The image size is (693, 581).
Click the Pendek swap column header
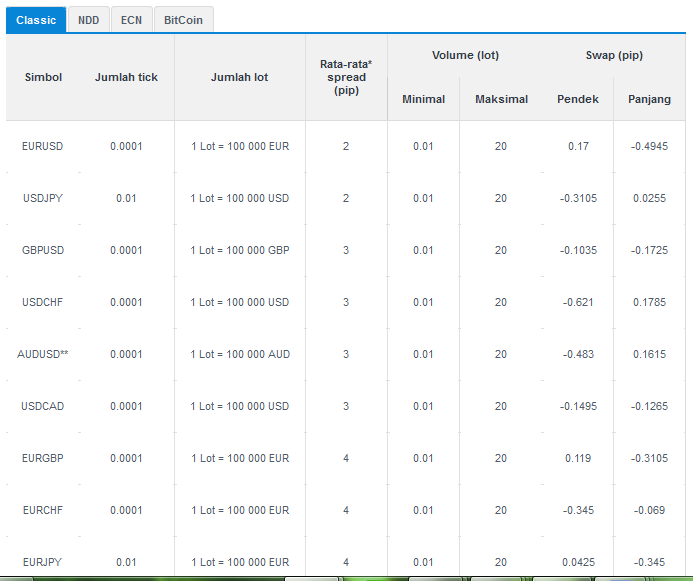578,99
